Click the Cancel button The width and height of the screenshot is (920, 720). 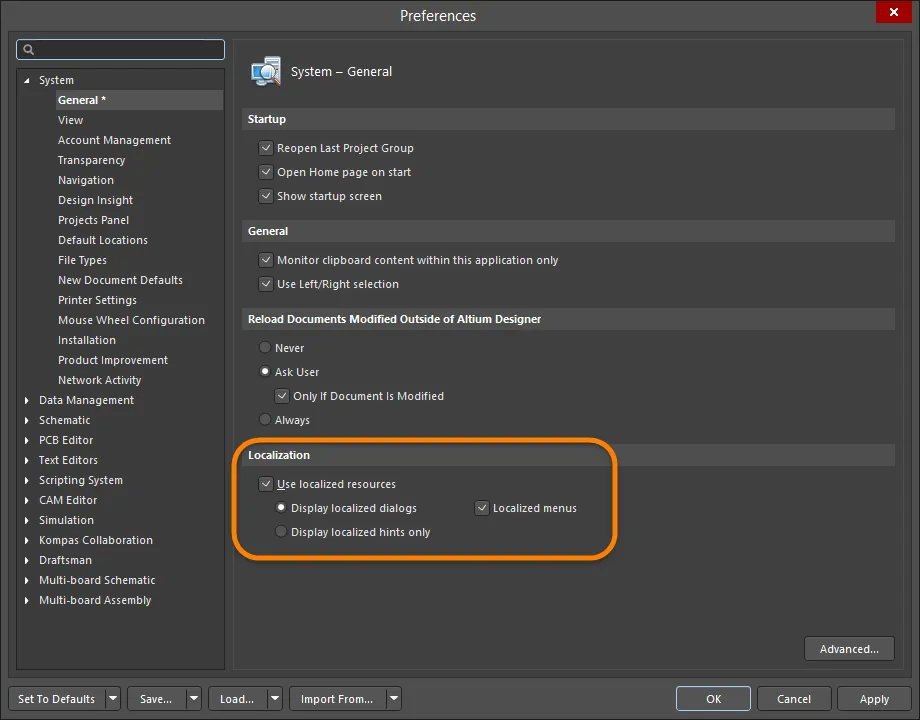point(794,698)
